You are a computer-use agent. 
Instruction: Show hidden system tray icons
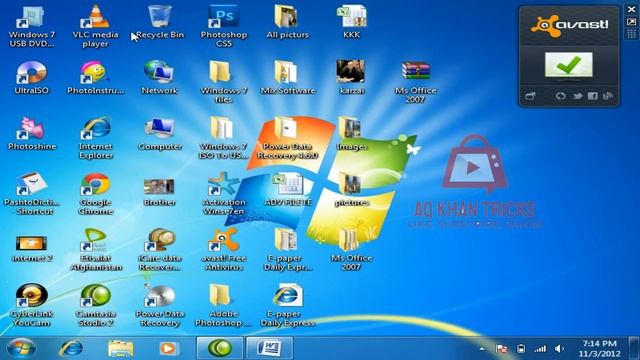[482, 349]
